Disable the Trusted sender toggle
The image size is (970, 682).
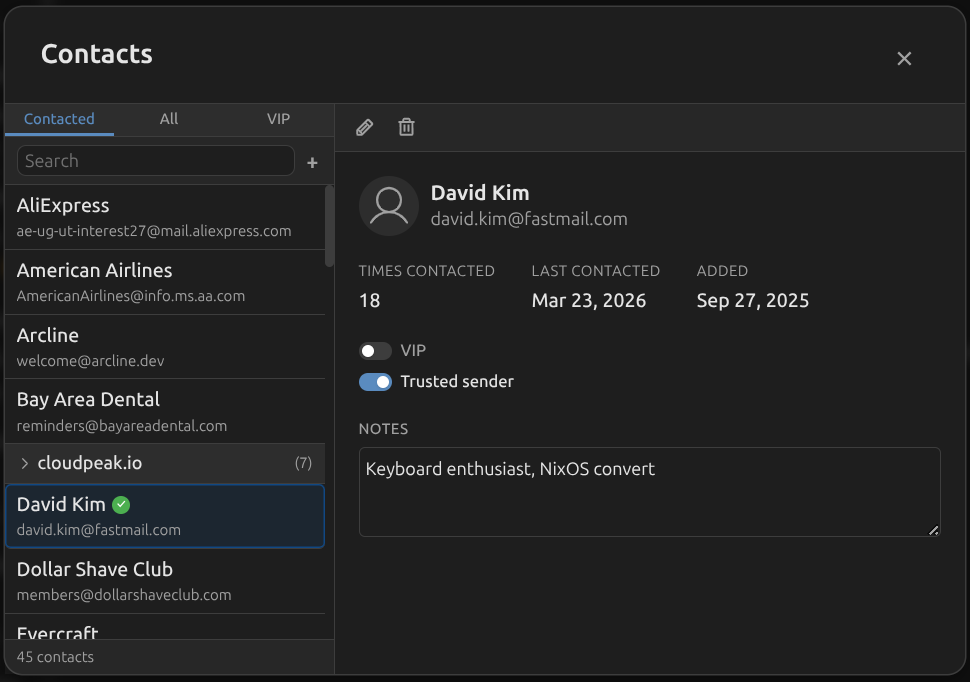pos(375,381)
